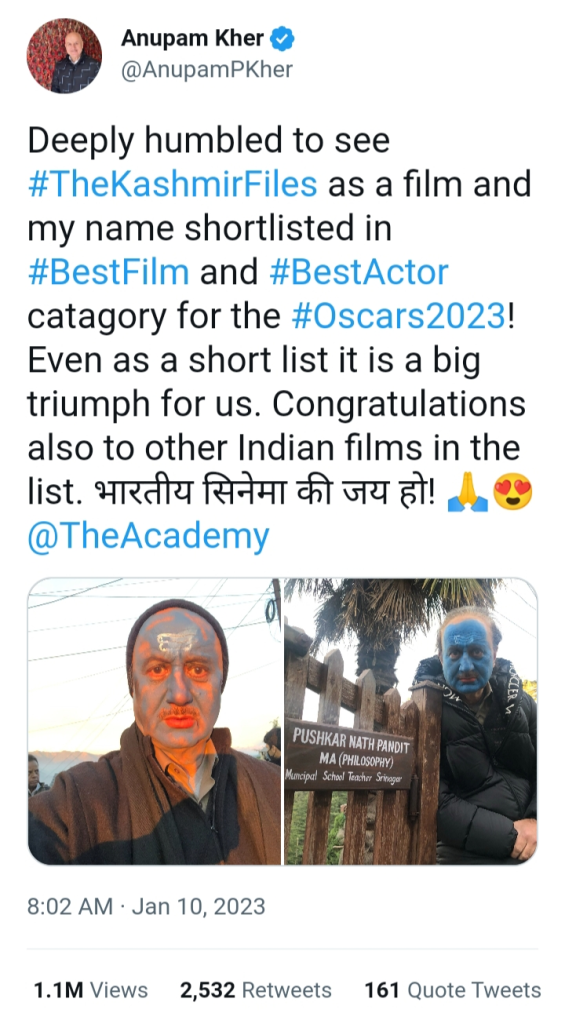565x1024 pixels.
Task: Open the @TheAcademy mention
Action: 148,537
